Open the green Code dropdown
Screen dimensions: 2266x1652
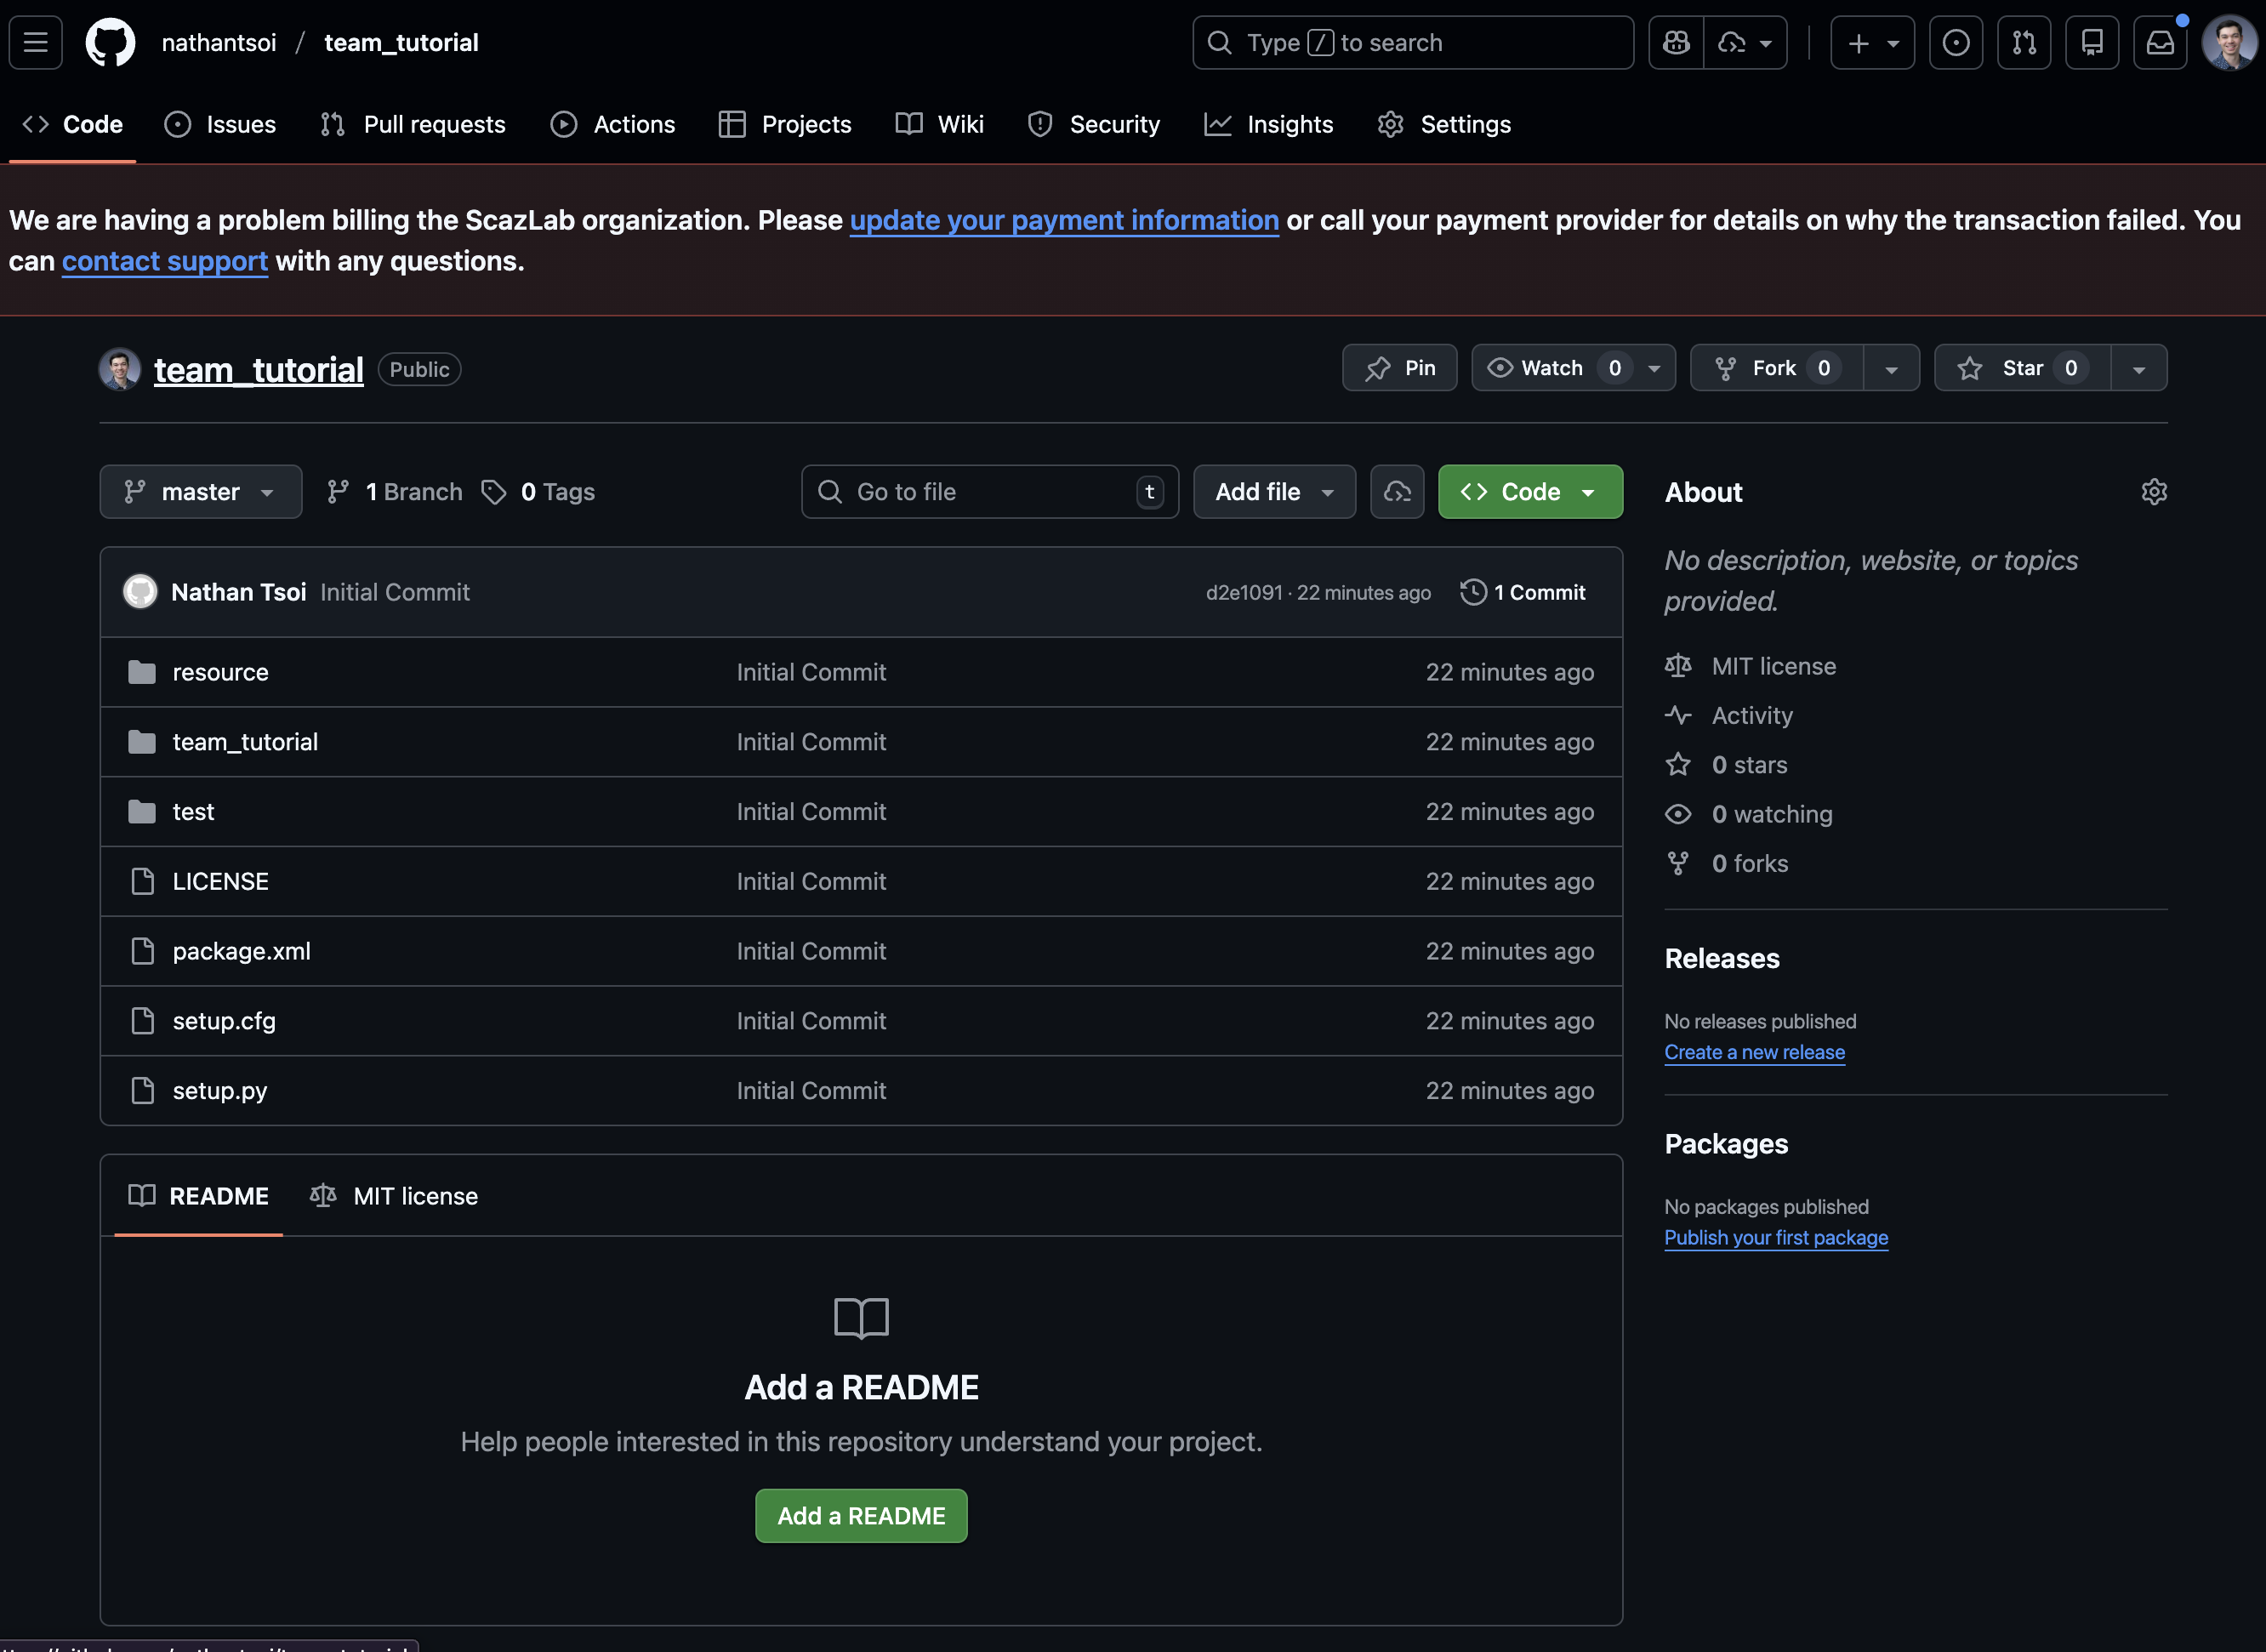tap(1529, 492)
